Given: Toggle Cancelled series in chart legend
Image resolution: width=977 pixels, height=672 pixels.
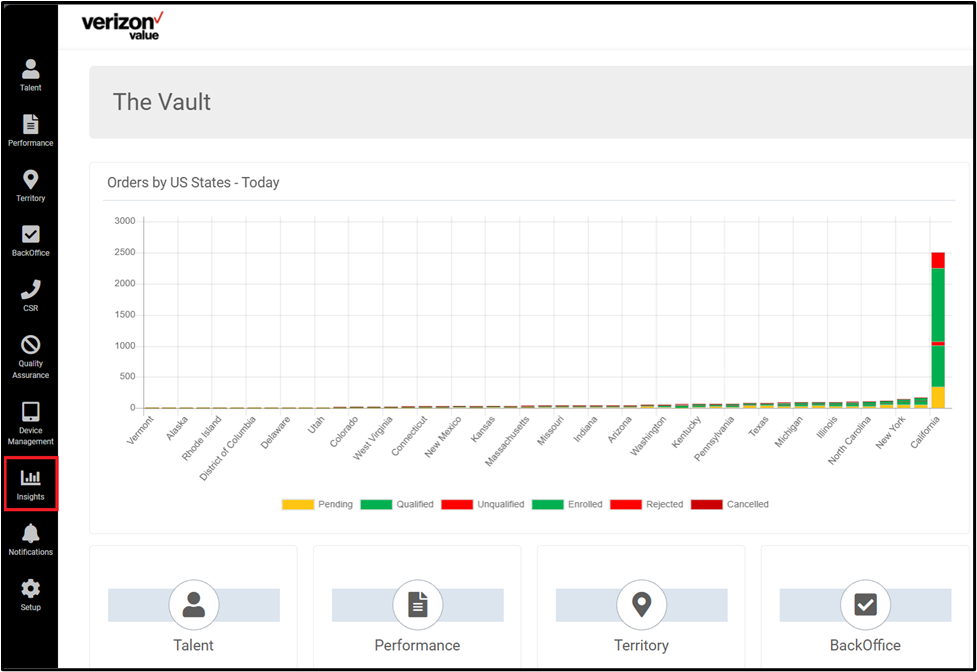Looking at the screenshot, I should pyautogui.click(x=730, y=504).
